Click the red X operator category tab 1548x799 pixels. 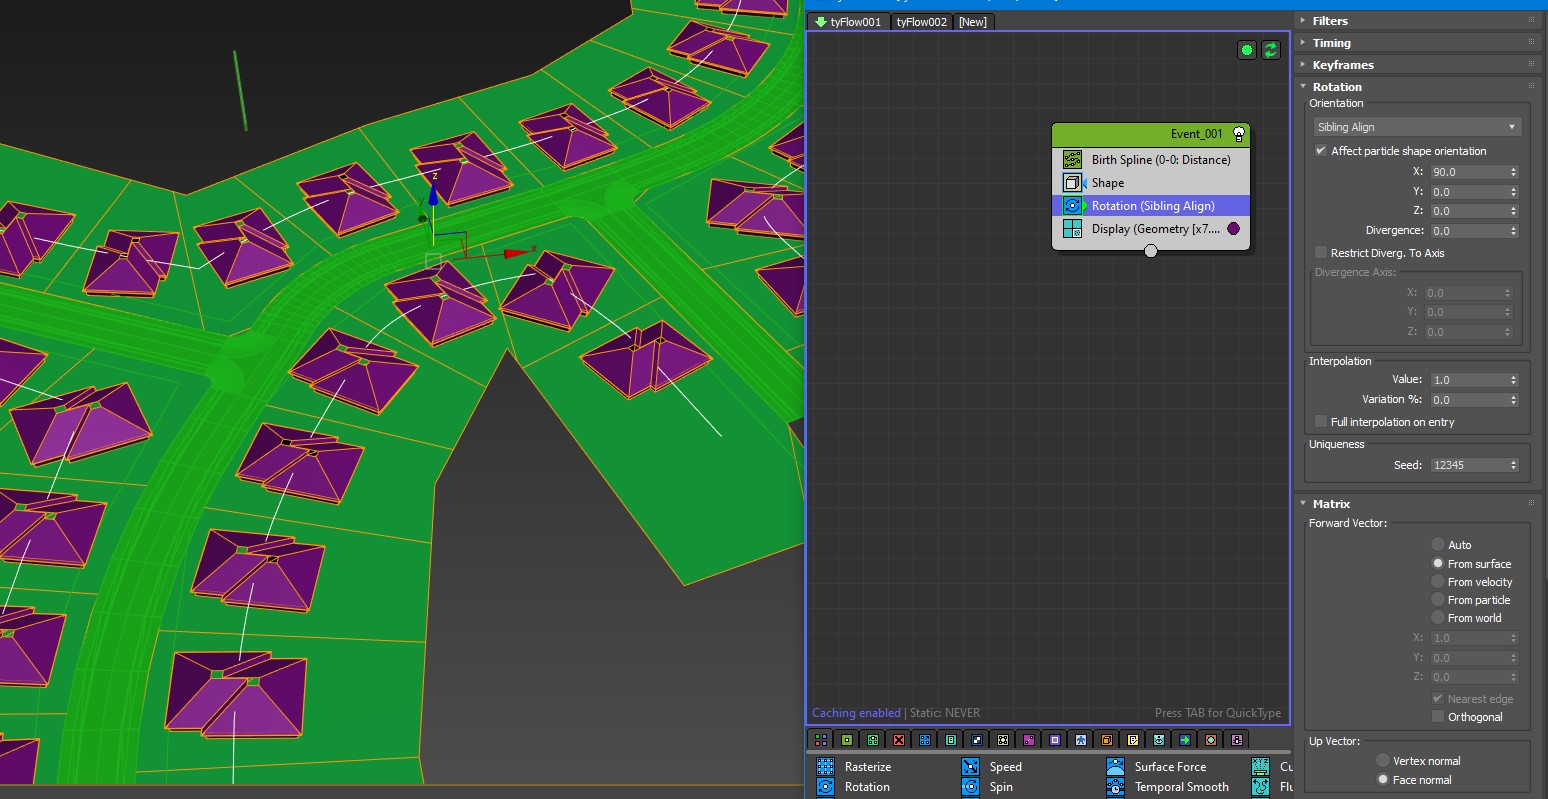point(898,740)
